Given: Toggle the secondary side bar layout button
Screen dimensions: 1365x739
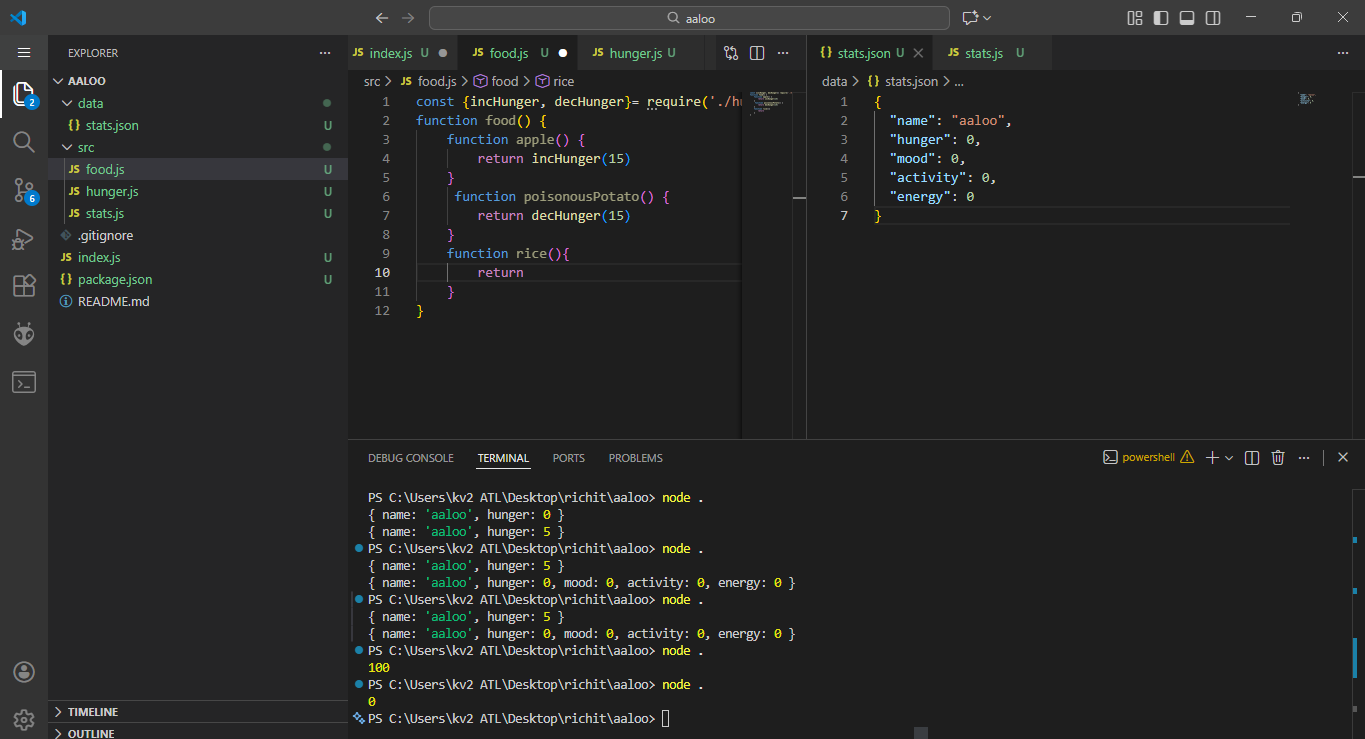Looking at the screenshot, I should [x=1213, y=18].
